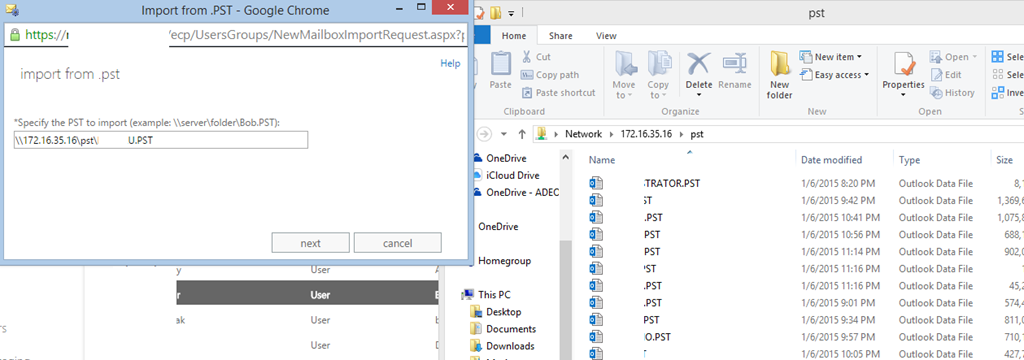Click the Paste clipboard icon in the ribbon

click(500, 64)
